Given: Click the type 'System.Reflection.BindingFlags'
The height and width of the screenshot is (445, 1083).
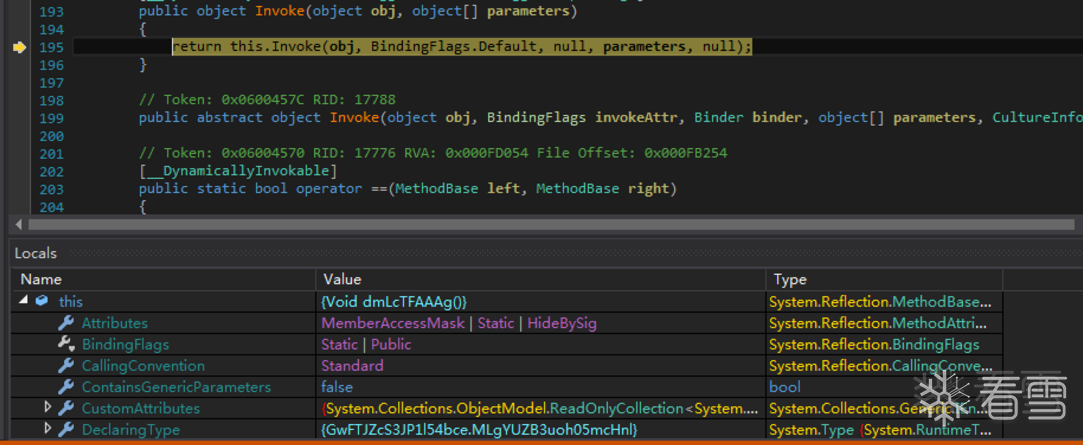Looking at the screenshot, I should [x=874, y=344].
